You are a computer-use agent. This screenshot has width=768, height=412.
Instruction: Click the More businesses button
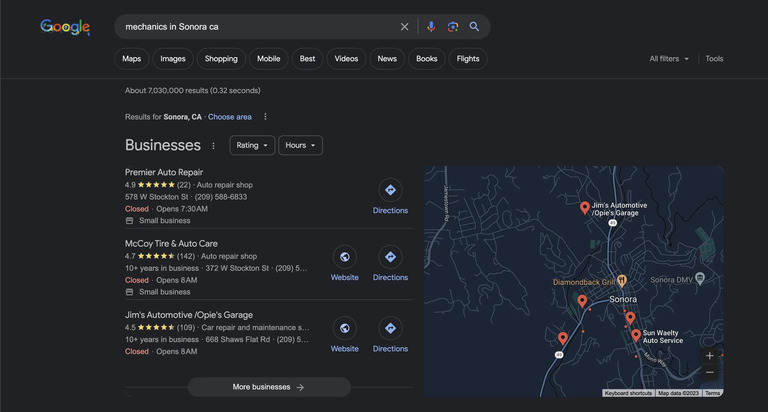(x=269, y=387)
